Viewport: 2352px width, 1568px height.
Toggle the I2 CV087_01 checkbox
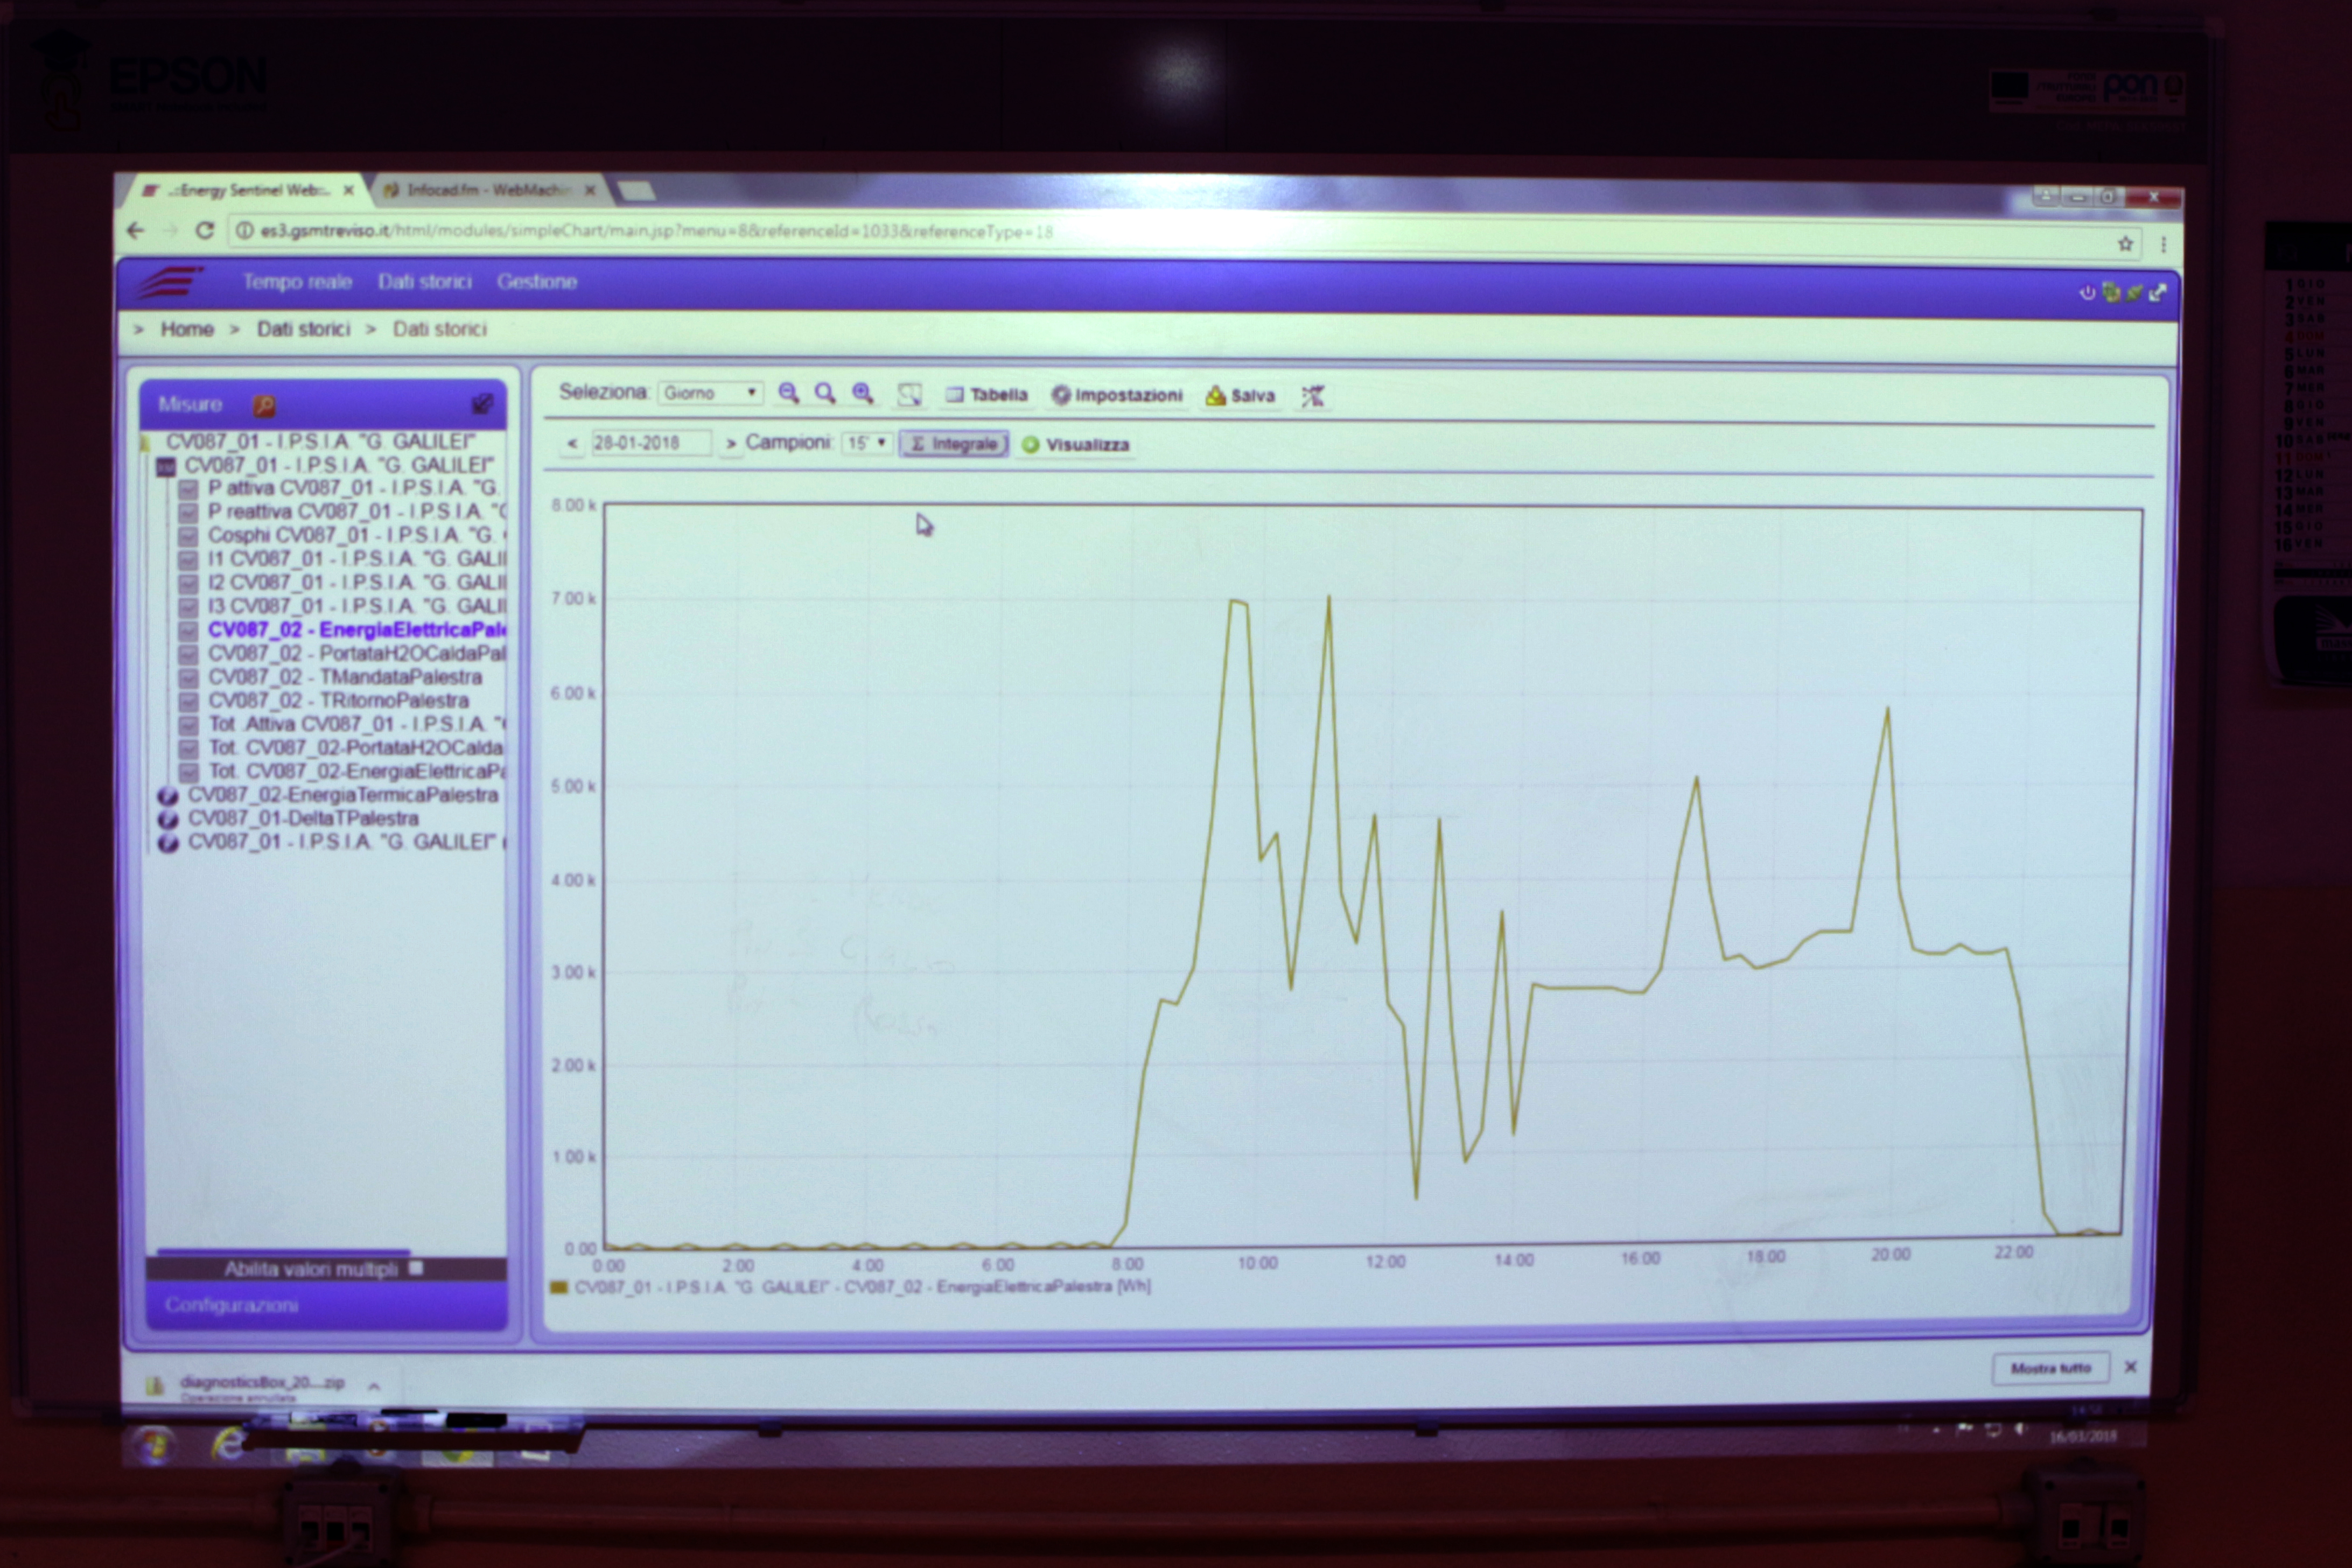click(x=187, y=583)
